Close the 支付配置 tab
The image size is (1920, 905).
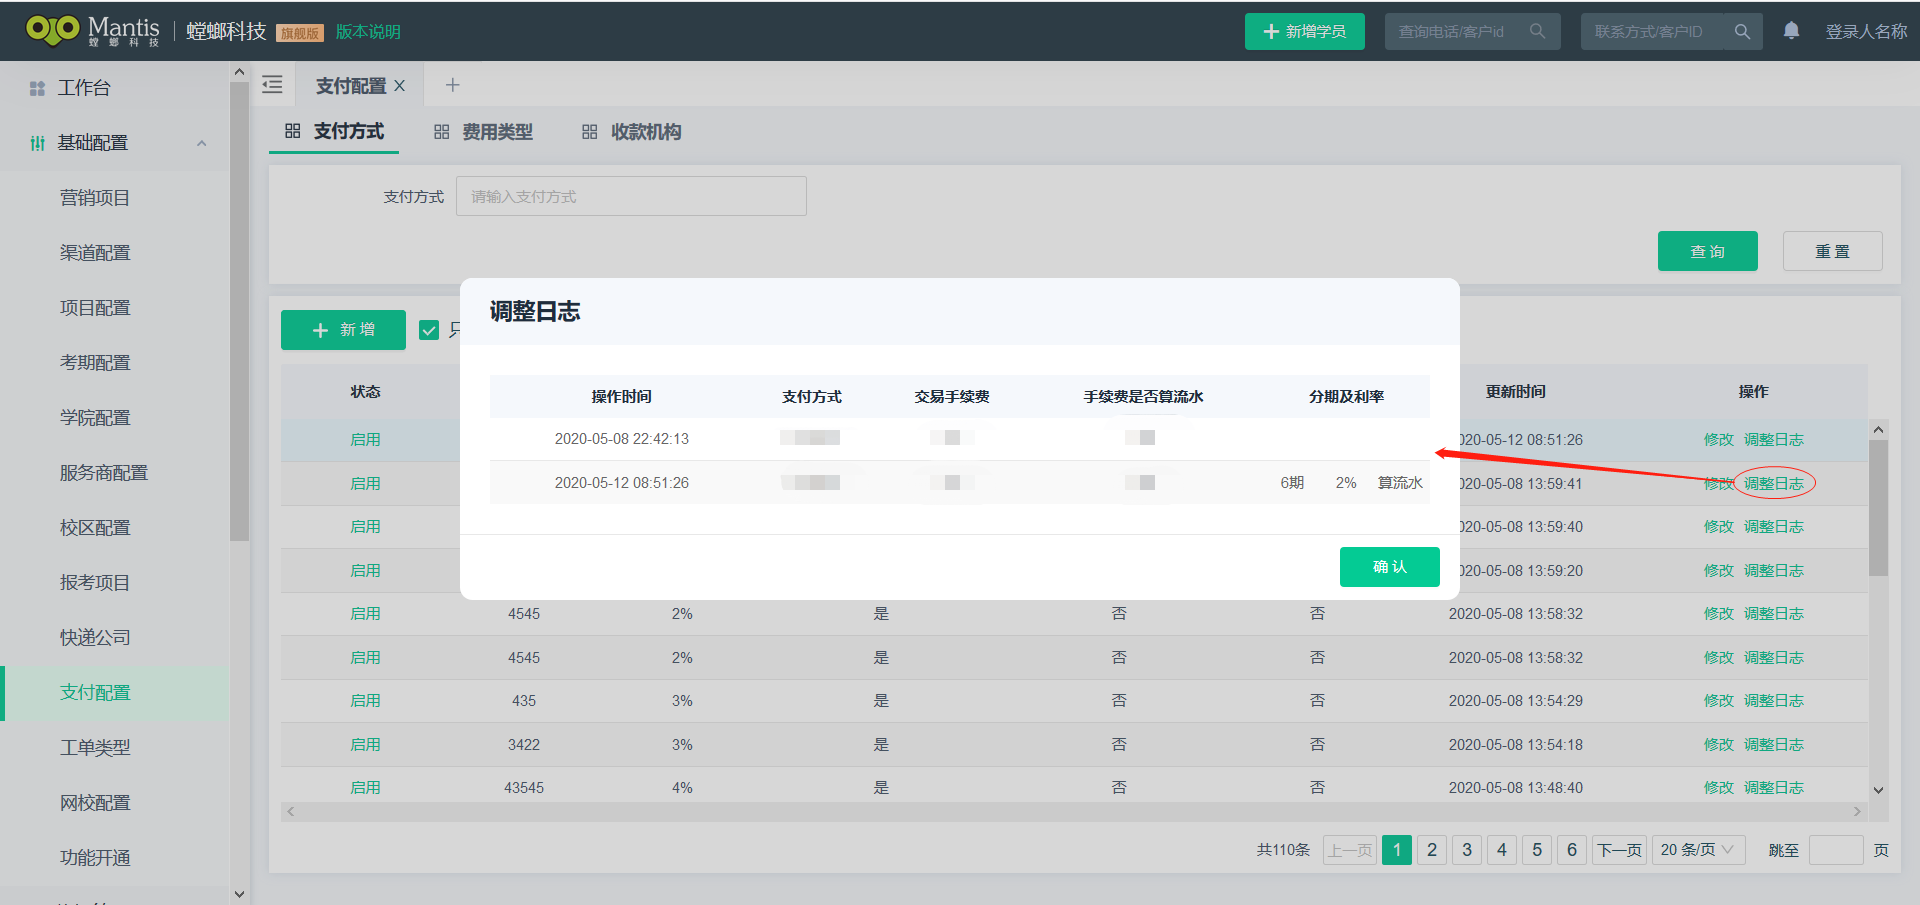[399, 86]
